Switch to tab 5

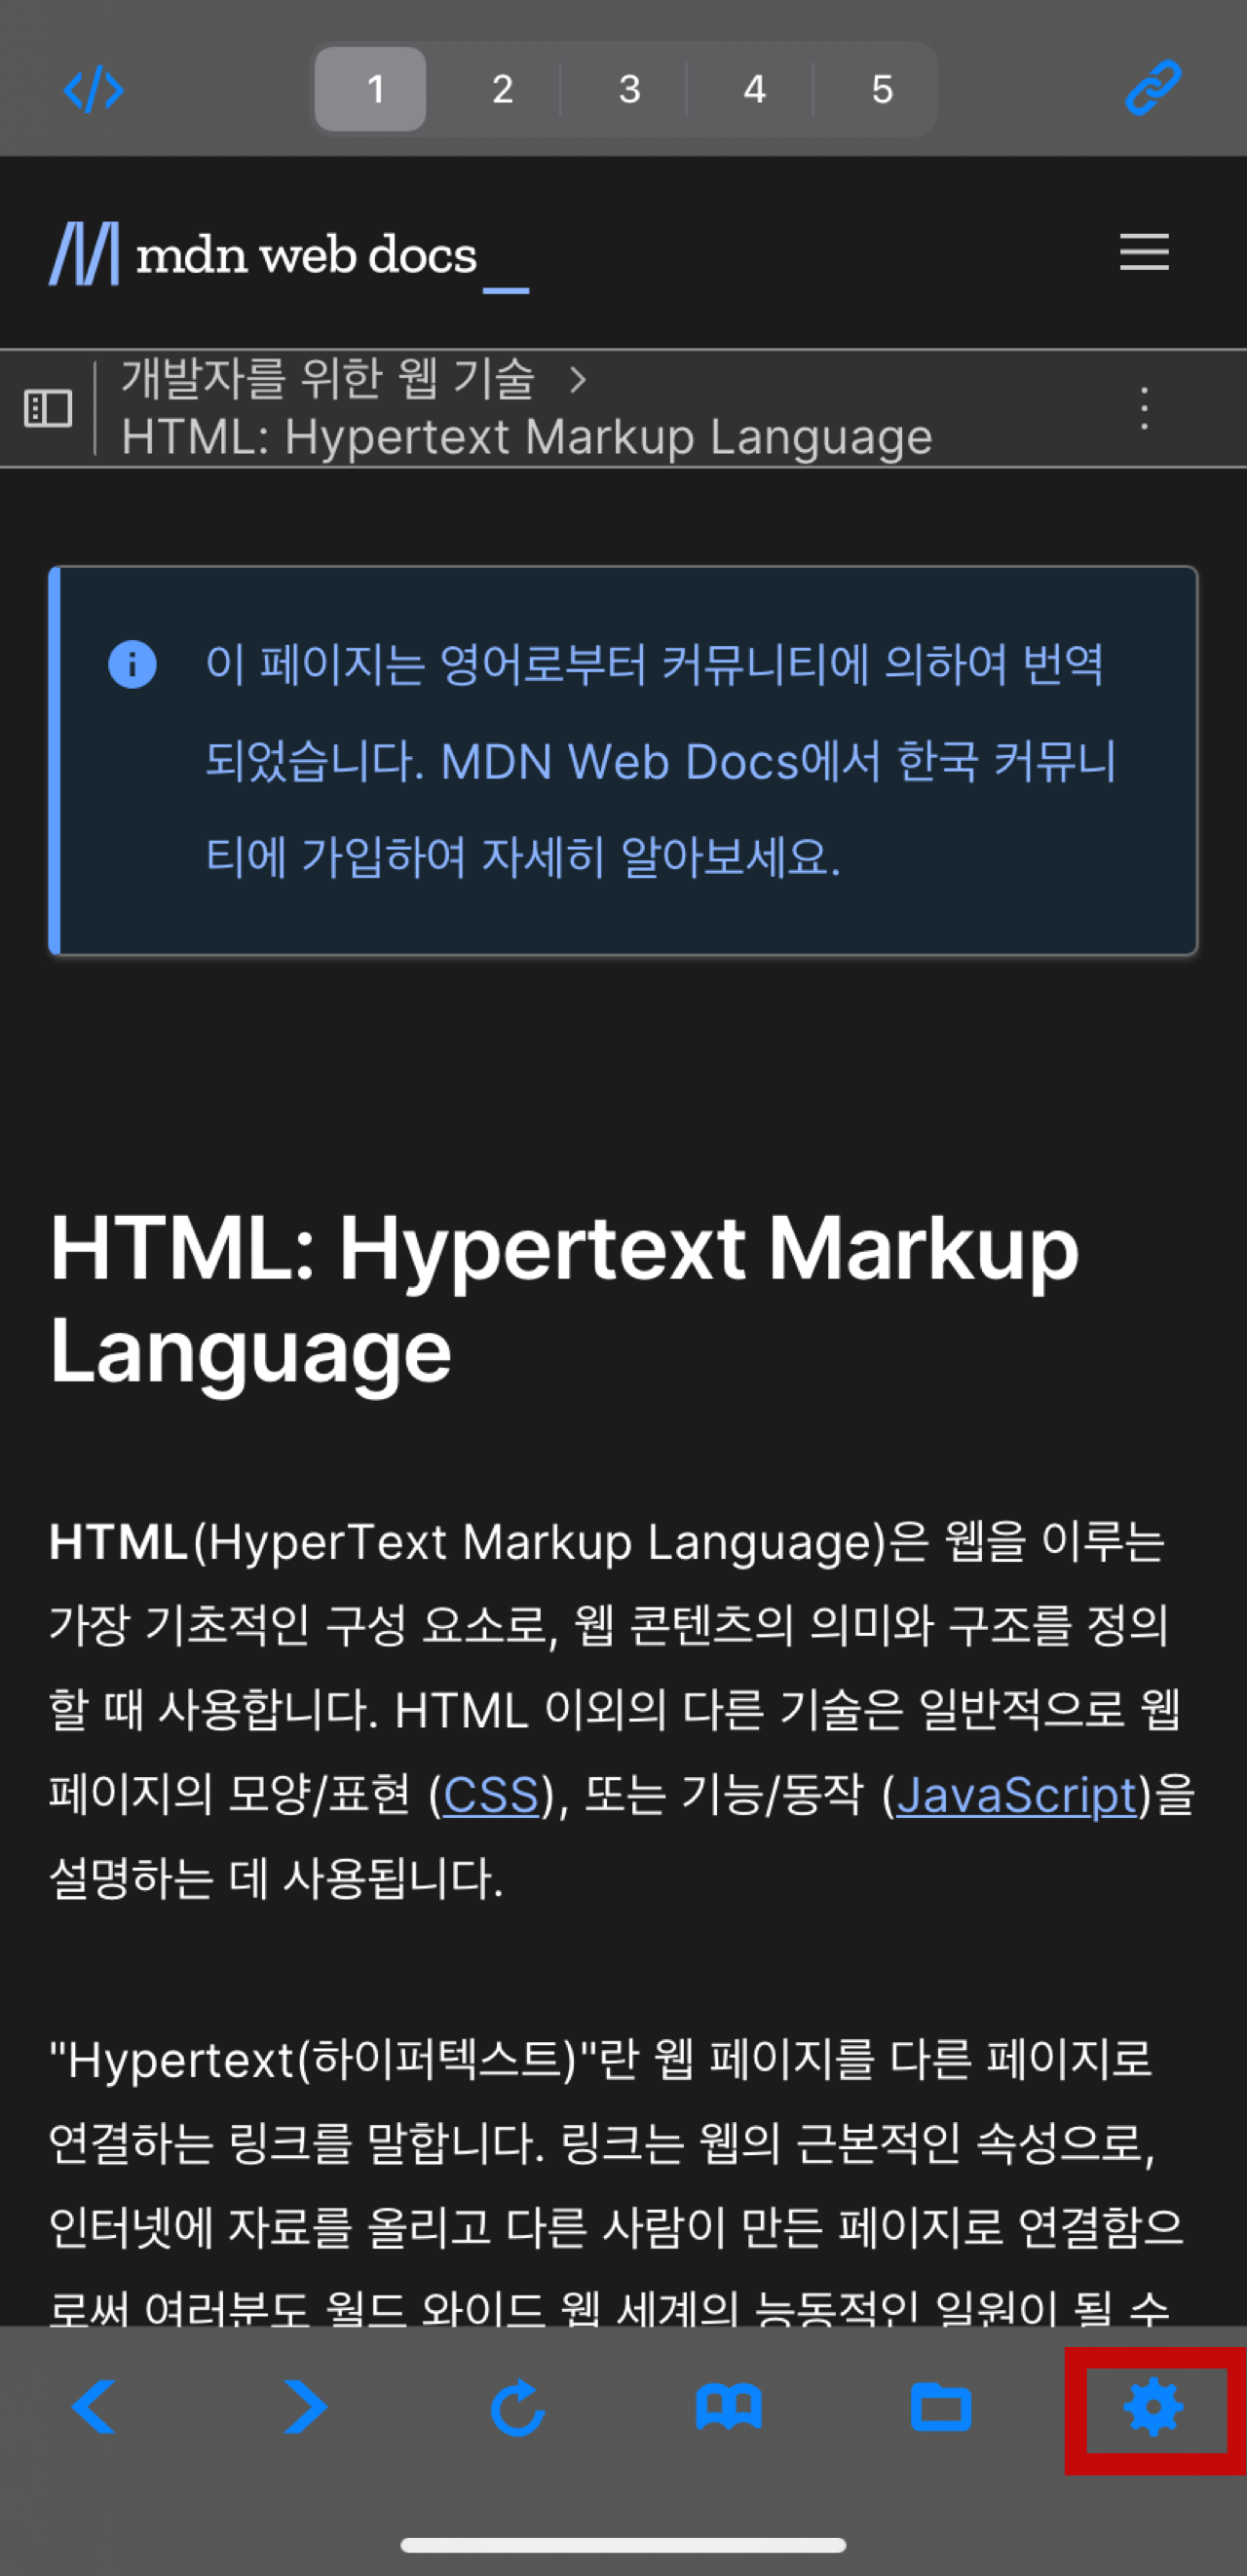tap(882, 89)
